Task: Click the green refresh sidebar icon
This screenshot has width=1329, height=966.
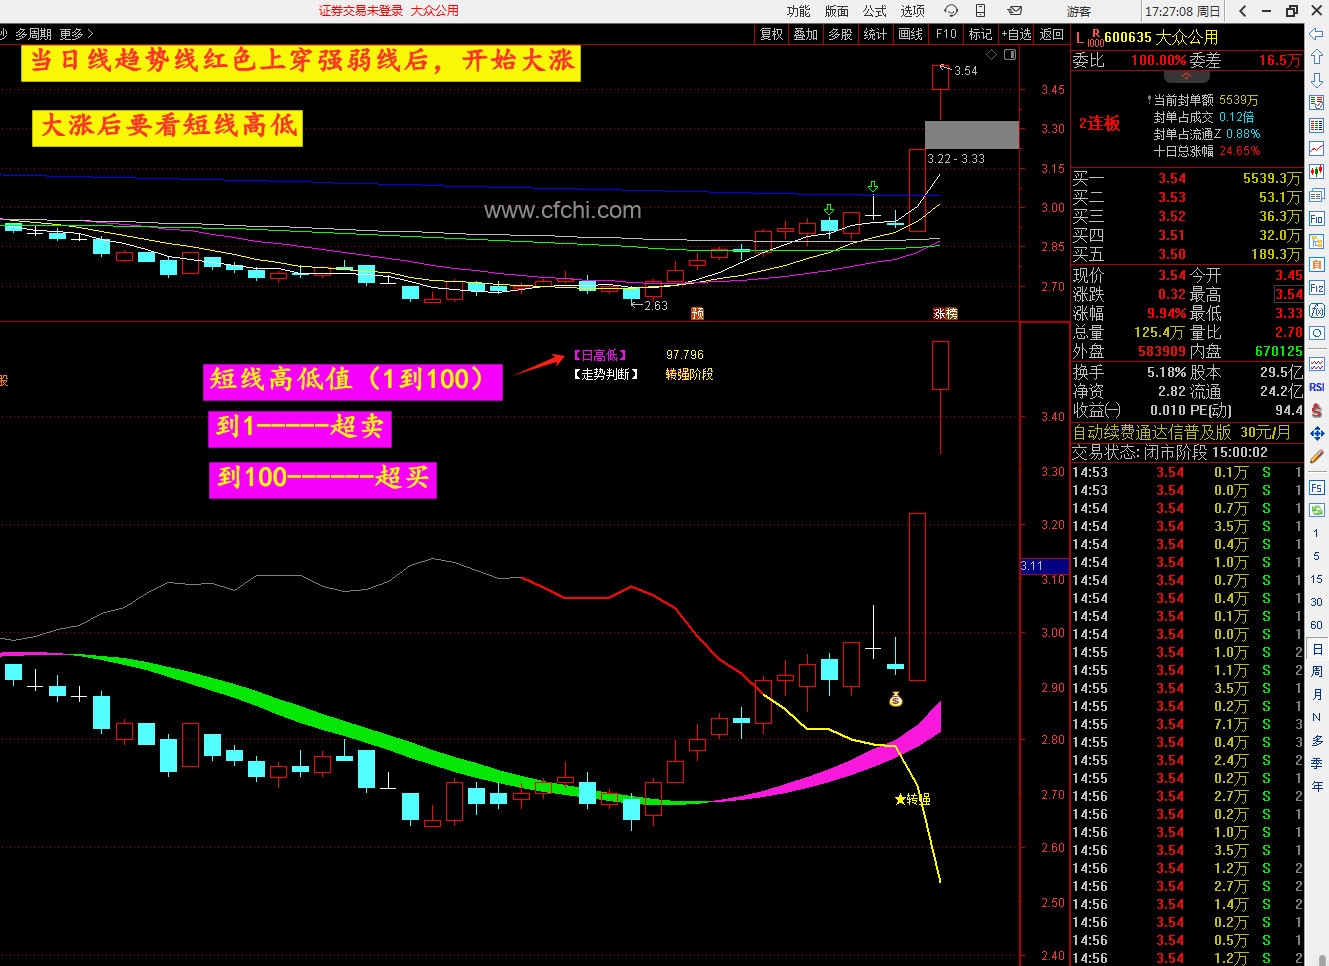Action: pos(1317,510)
